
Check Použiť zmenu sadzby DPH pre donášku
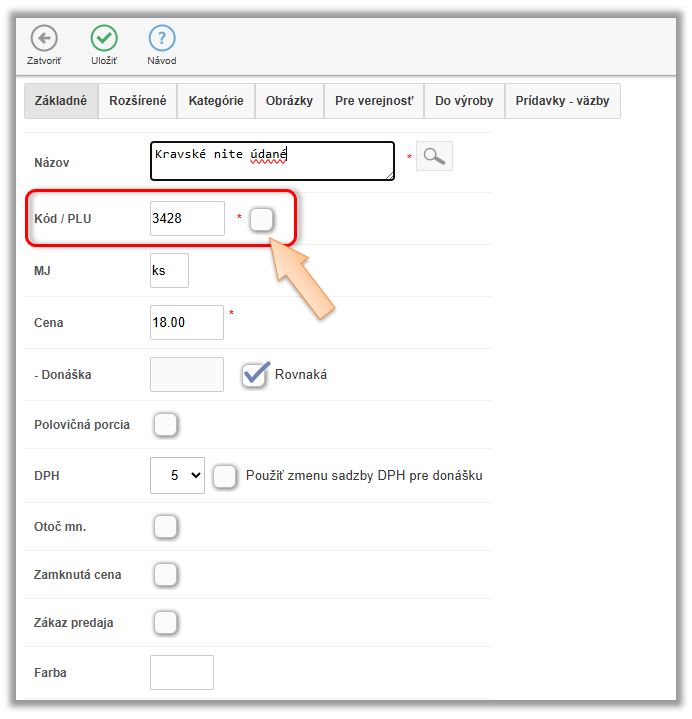tap(226, 476)
